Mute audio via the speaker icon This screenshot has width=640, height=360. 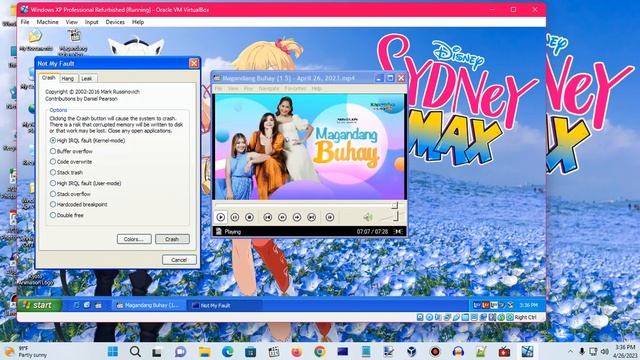368,217
